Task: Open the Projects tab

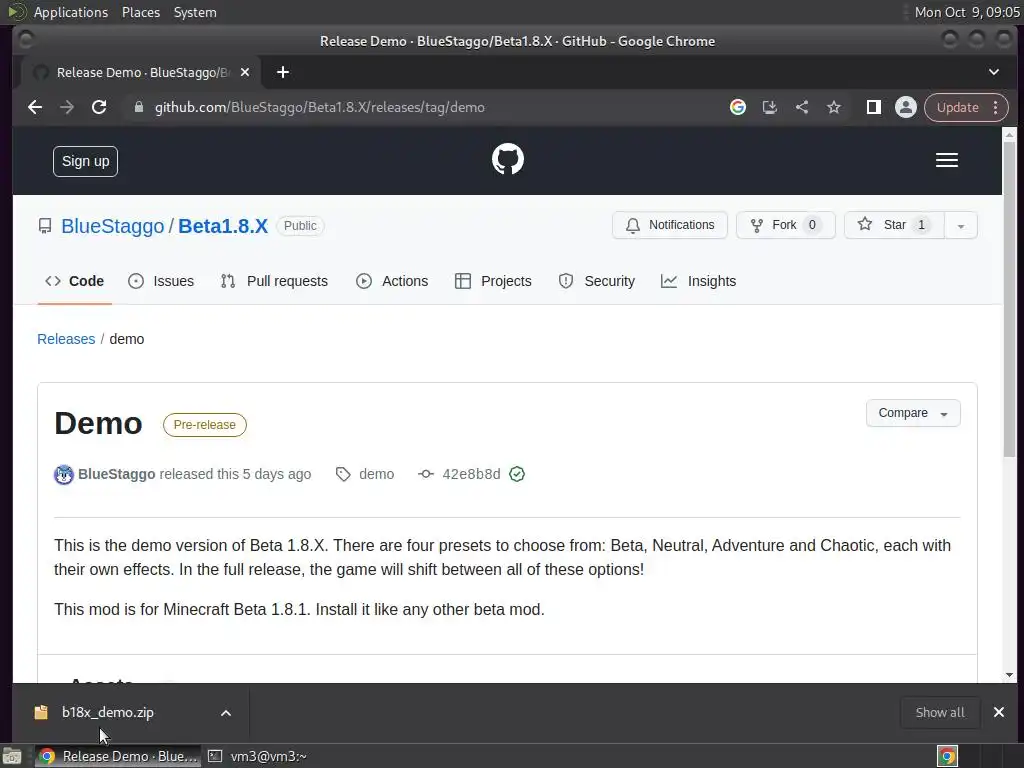Action: click(x=493, y=281)
